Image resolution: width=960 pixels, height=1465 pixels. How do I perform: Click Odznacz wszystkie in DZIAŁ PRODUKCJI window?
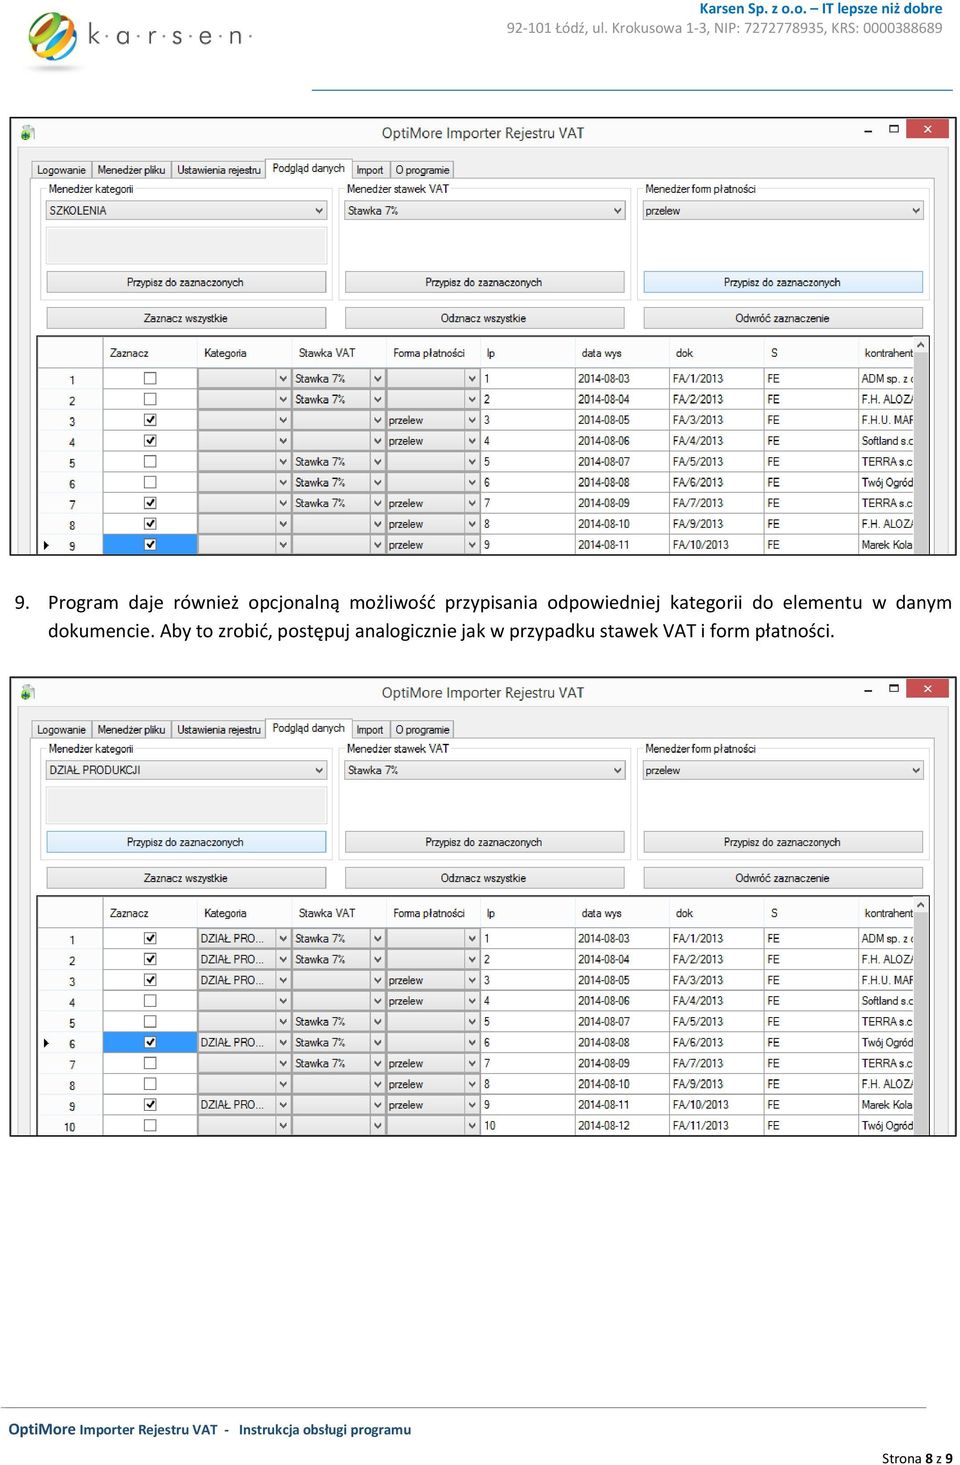484,878
